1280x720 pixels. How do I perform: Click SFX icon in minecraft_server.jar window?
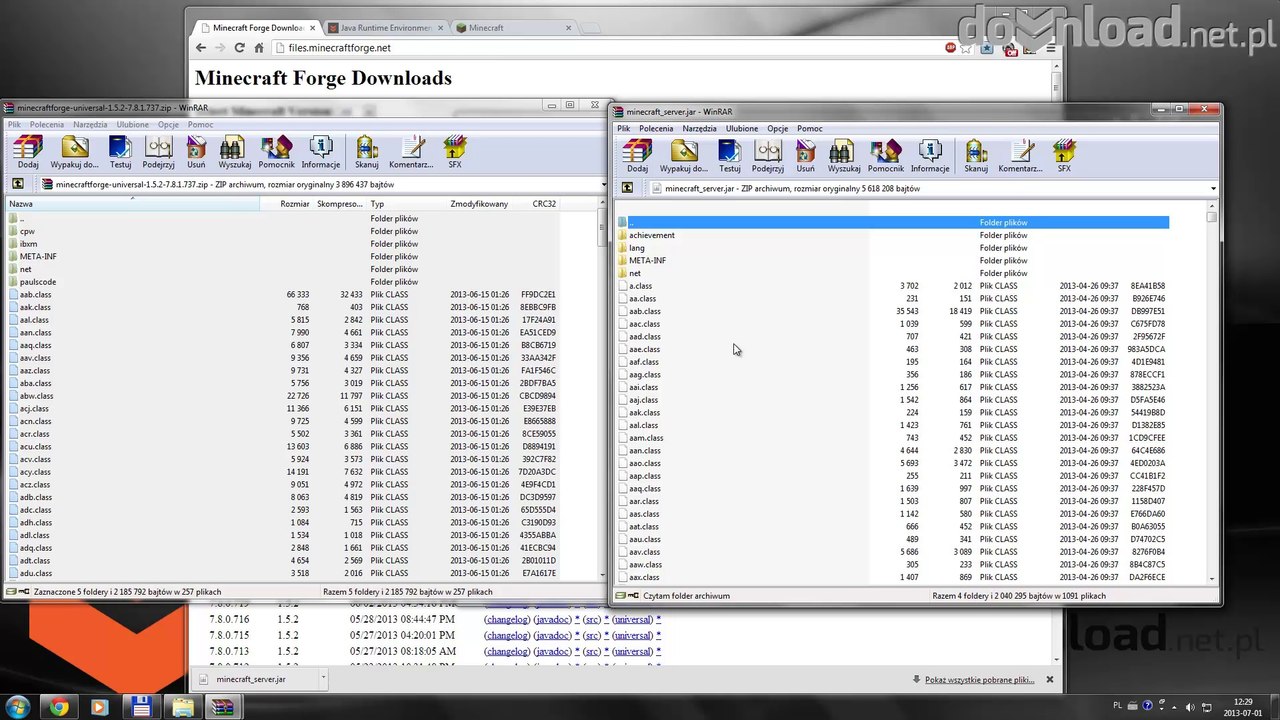point(1064,156)
